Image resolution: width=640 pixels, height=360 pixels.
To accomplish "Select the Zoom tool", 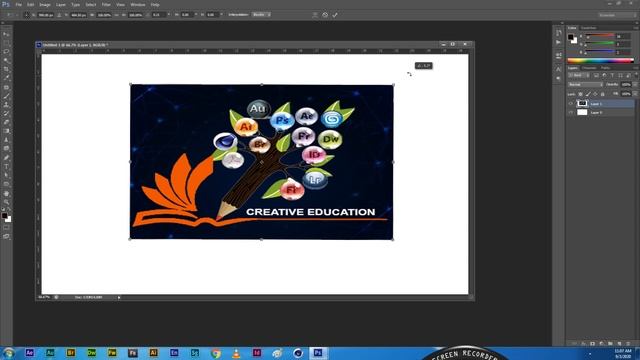I will [x=6, y=202].
